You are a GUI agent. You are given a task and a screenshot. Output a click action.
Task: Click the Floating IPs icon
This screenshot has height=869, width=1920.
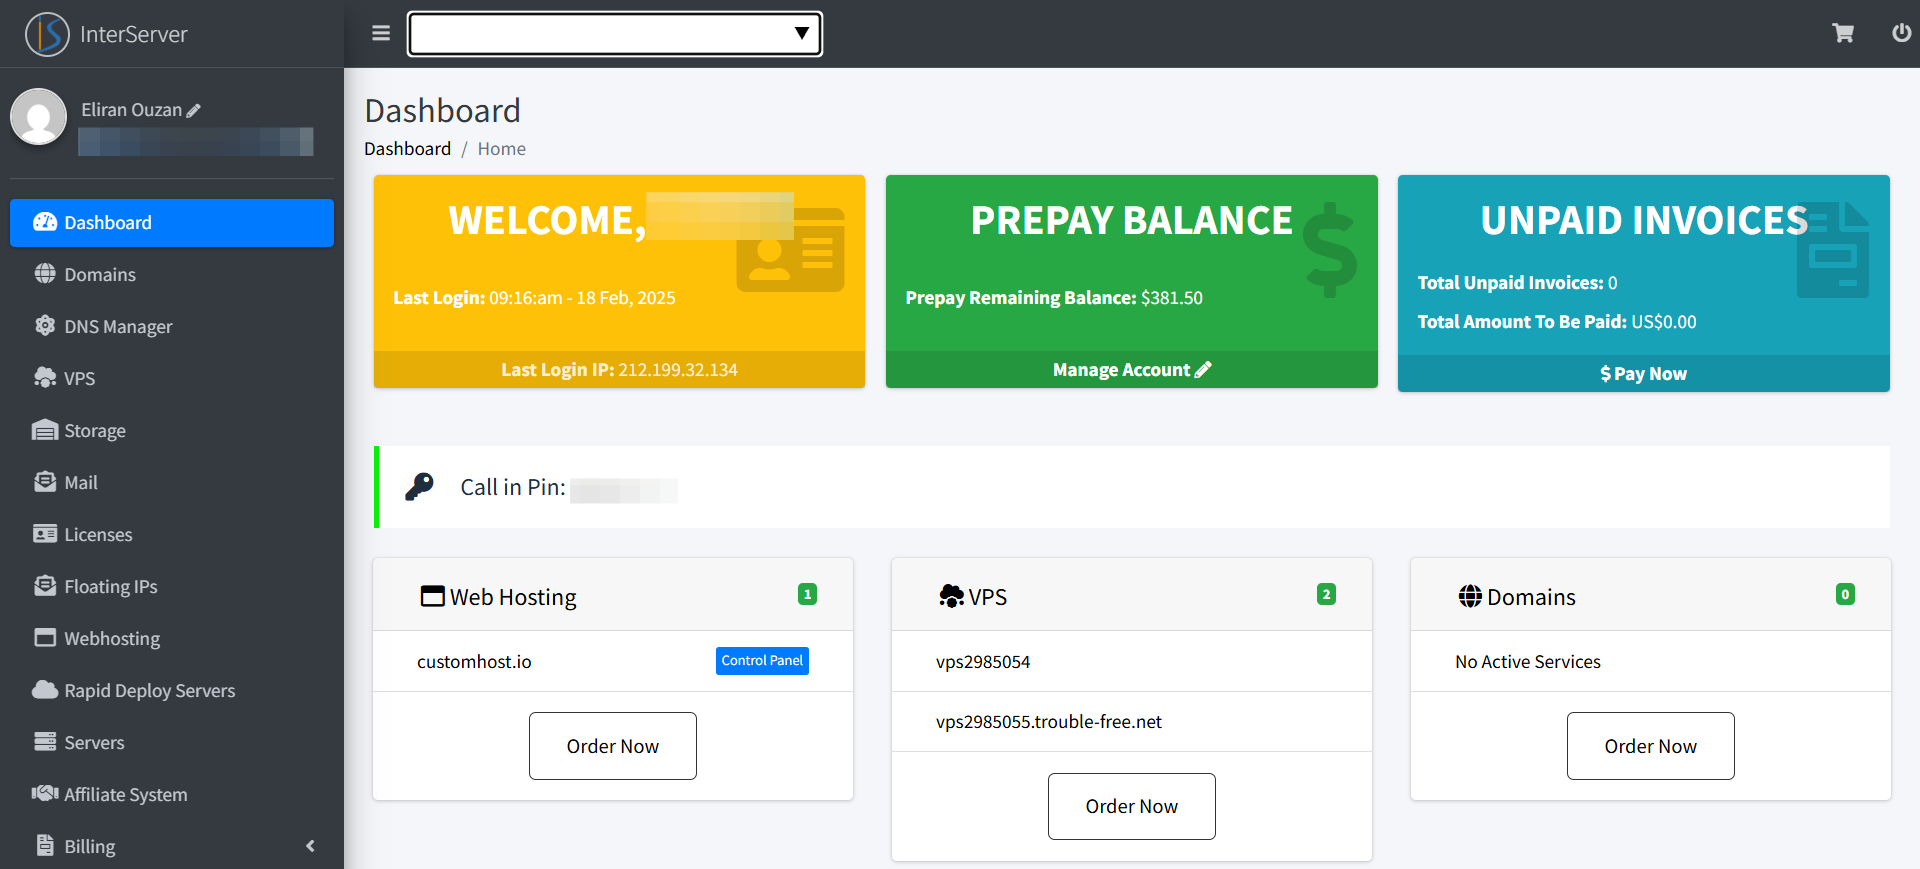pos(45,586)
